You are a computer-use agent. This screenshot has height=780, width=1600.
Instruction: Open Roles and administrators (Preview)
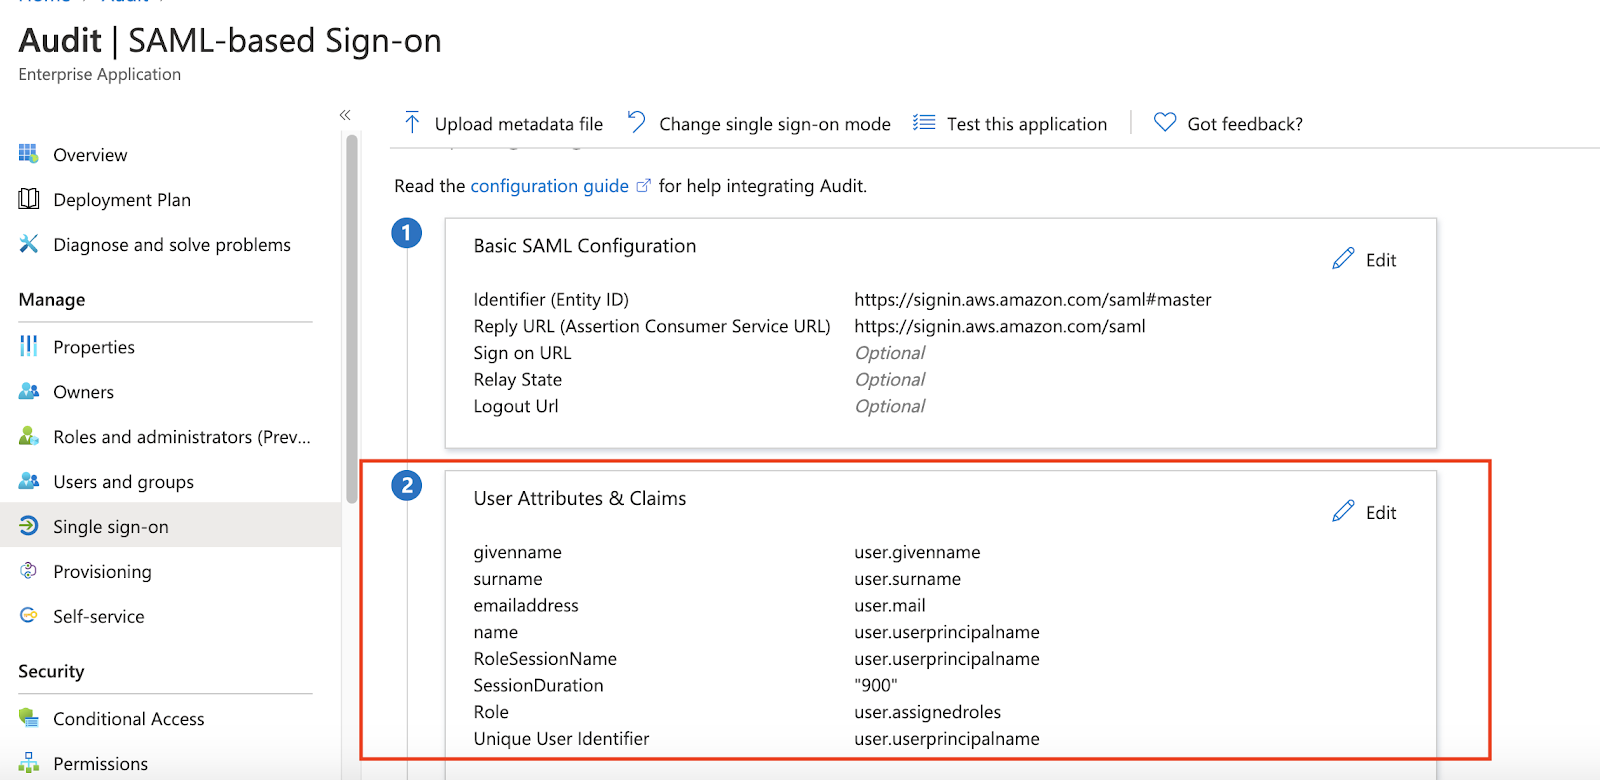point(182,437)
